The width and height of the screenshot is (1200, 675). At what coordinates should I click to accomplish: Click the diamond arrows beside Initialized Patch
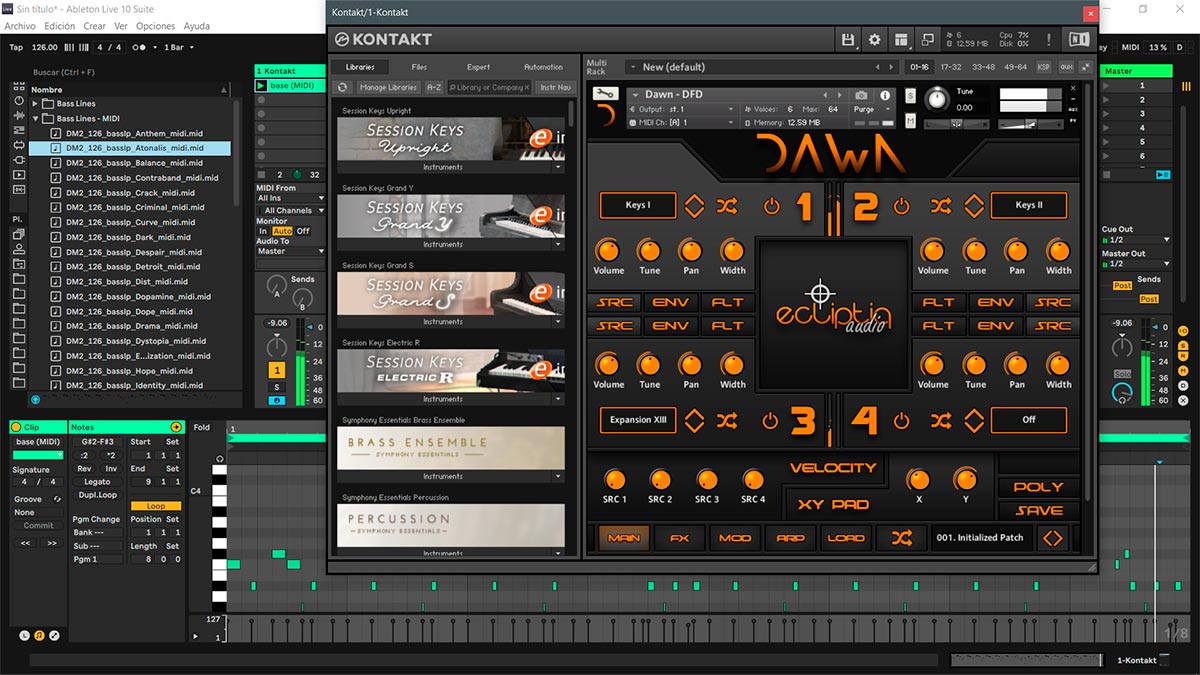tap(1051, 537)
